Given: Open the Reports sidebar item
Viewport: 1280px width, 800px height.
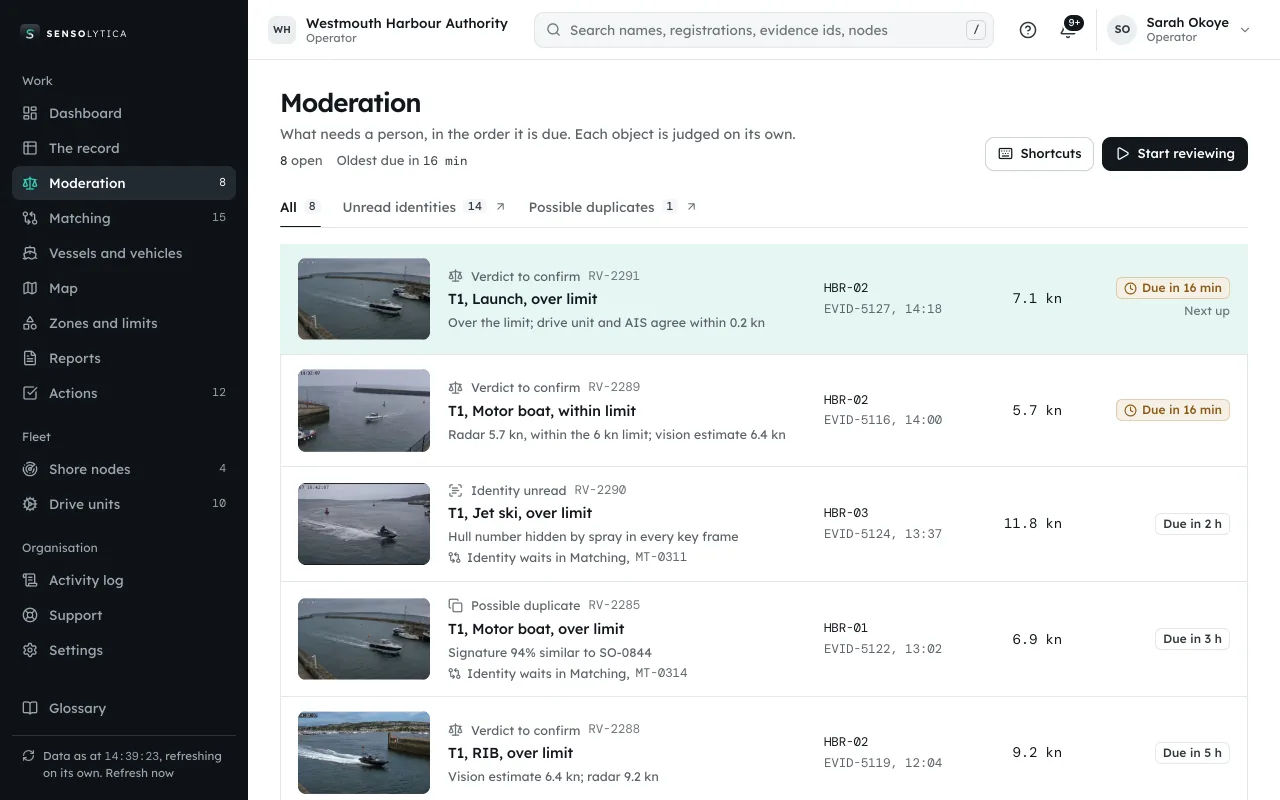Looking at the screenshot, I should tap(124, 358).
